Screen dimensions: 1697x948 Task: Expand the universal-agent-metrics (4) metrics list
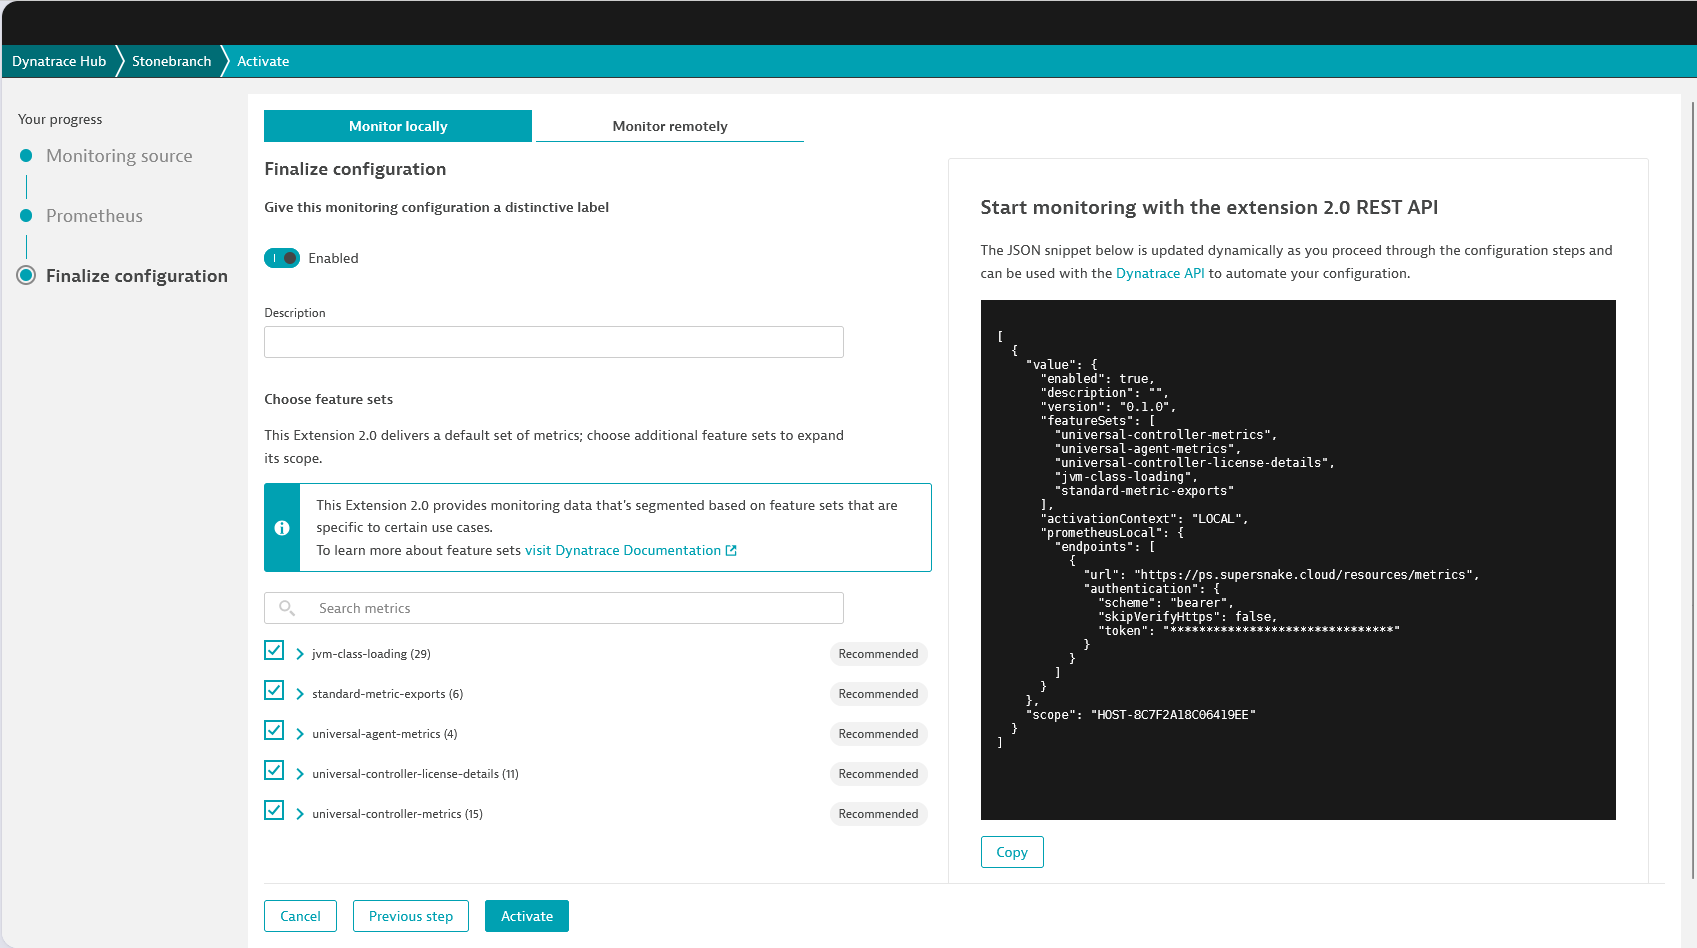pyautogui.click(x=300, y=734)
